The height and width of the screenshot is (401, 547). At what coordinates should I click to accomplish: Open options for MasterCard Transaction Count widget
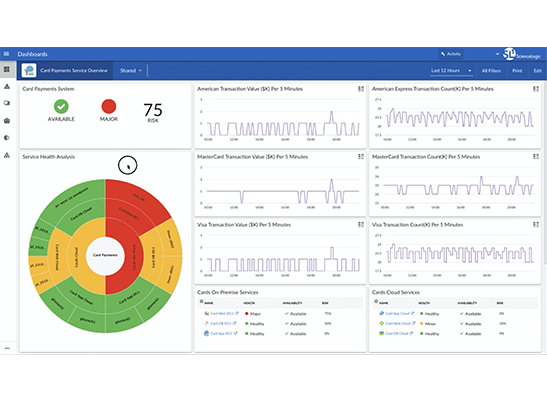[x=536, y=157]
